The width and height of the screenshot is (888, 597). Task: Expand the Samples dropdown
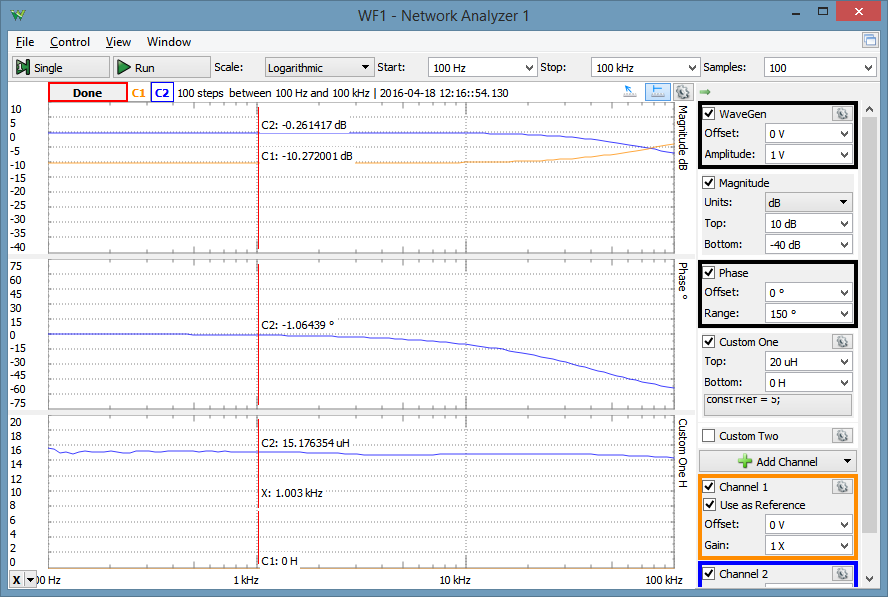(x=819, y=68)
